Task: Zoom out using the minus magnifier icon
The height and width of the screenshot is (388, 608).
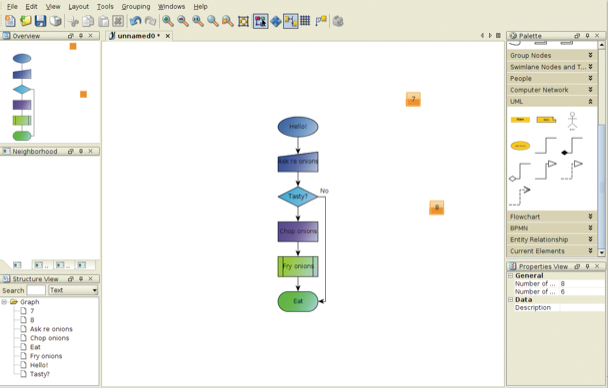Action: [183, 21]
